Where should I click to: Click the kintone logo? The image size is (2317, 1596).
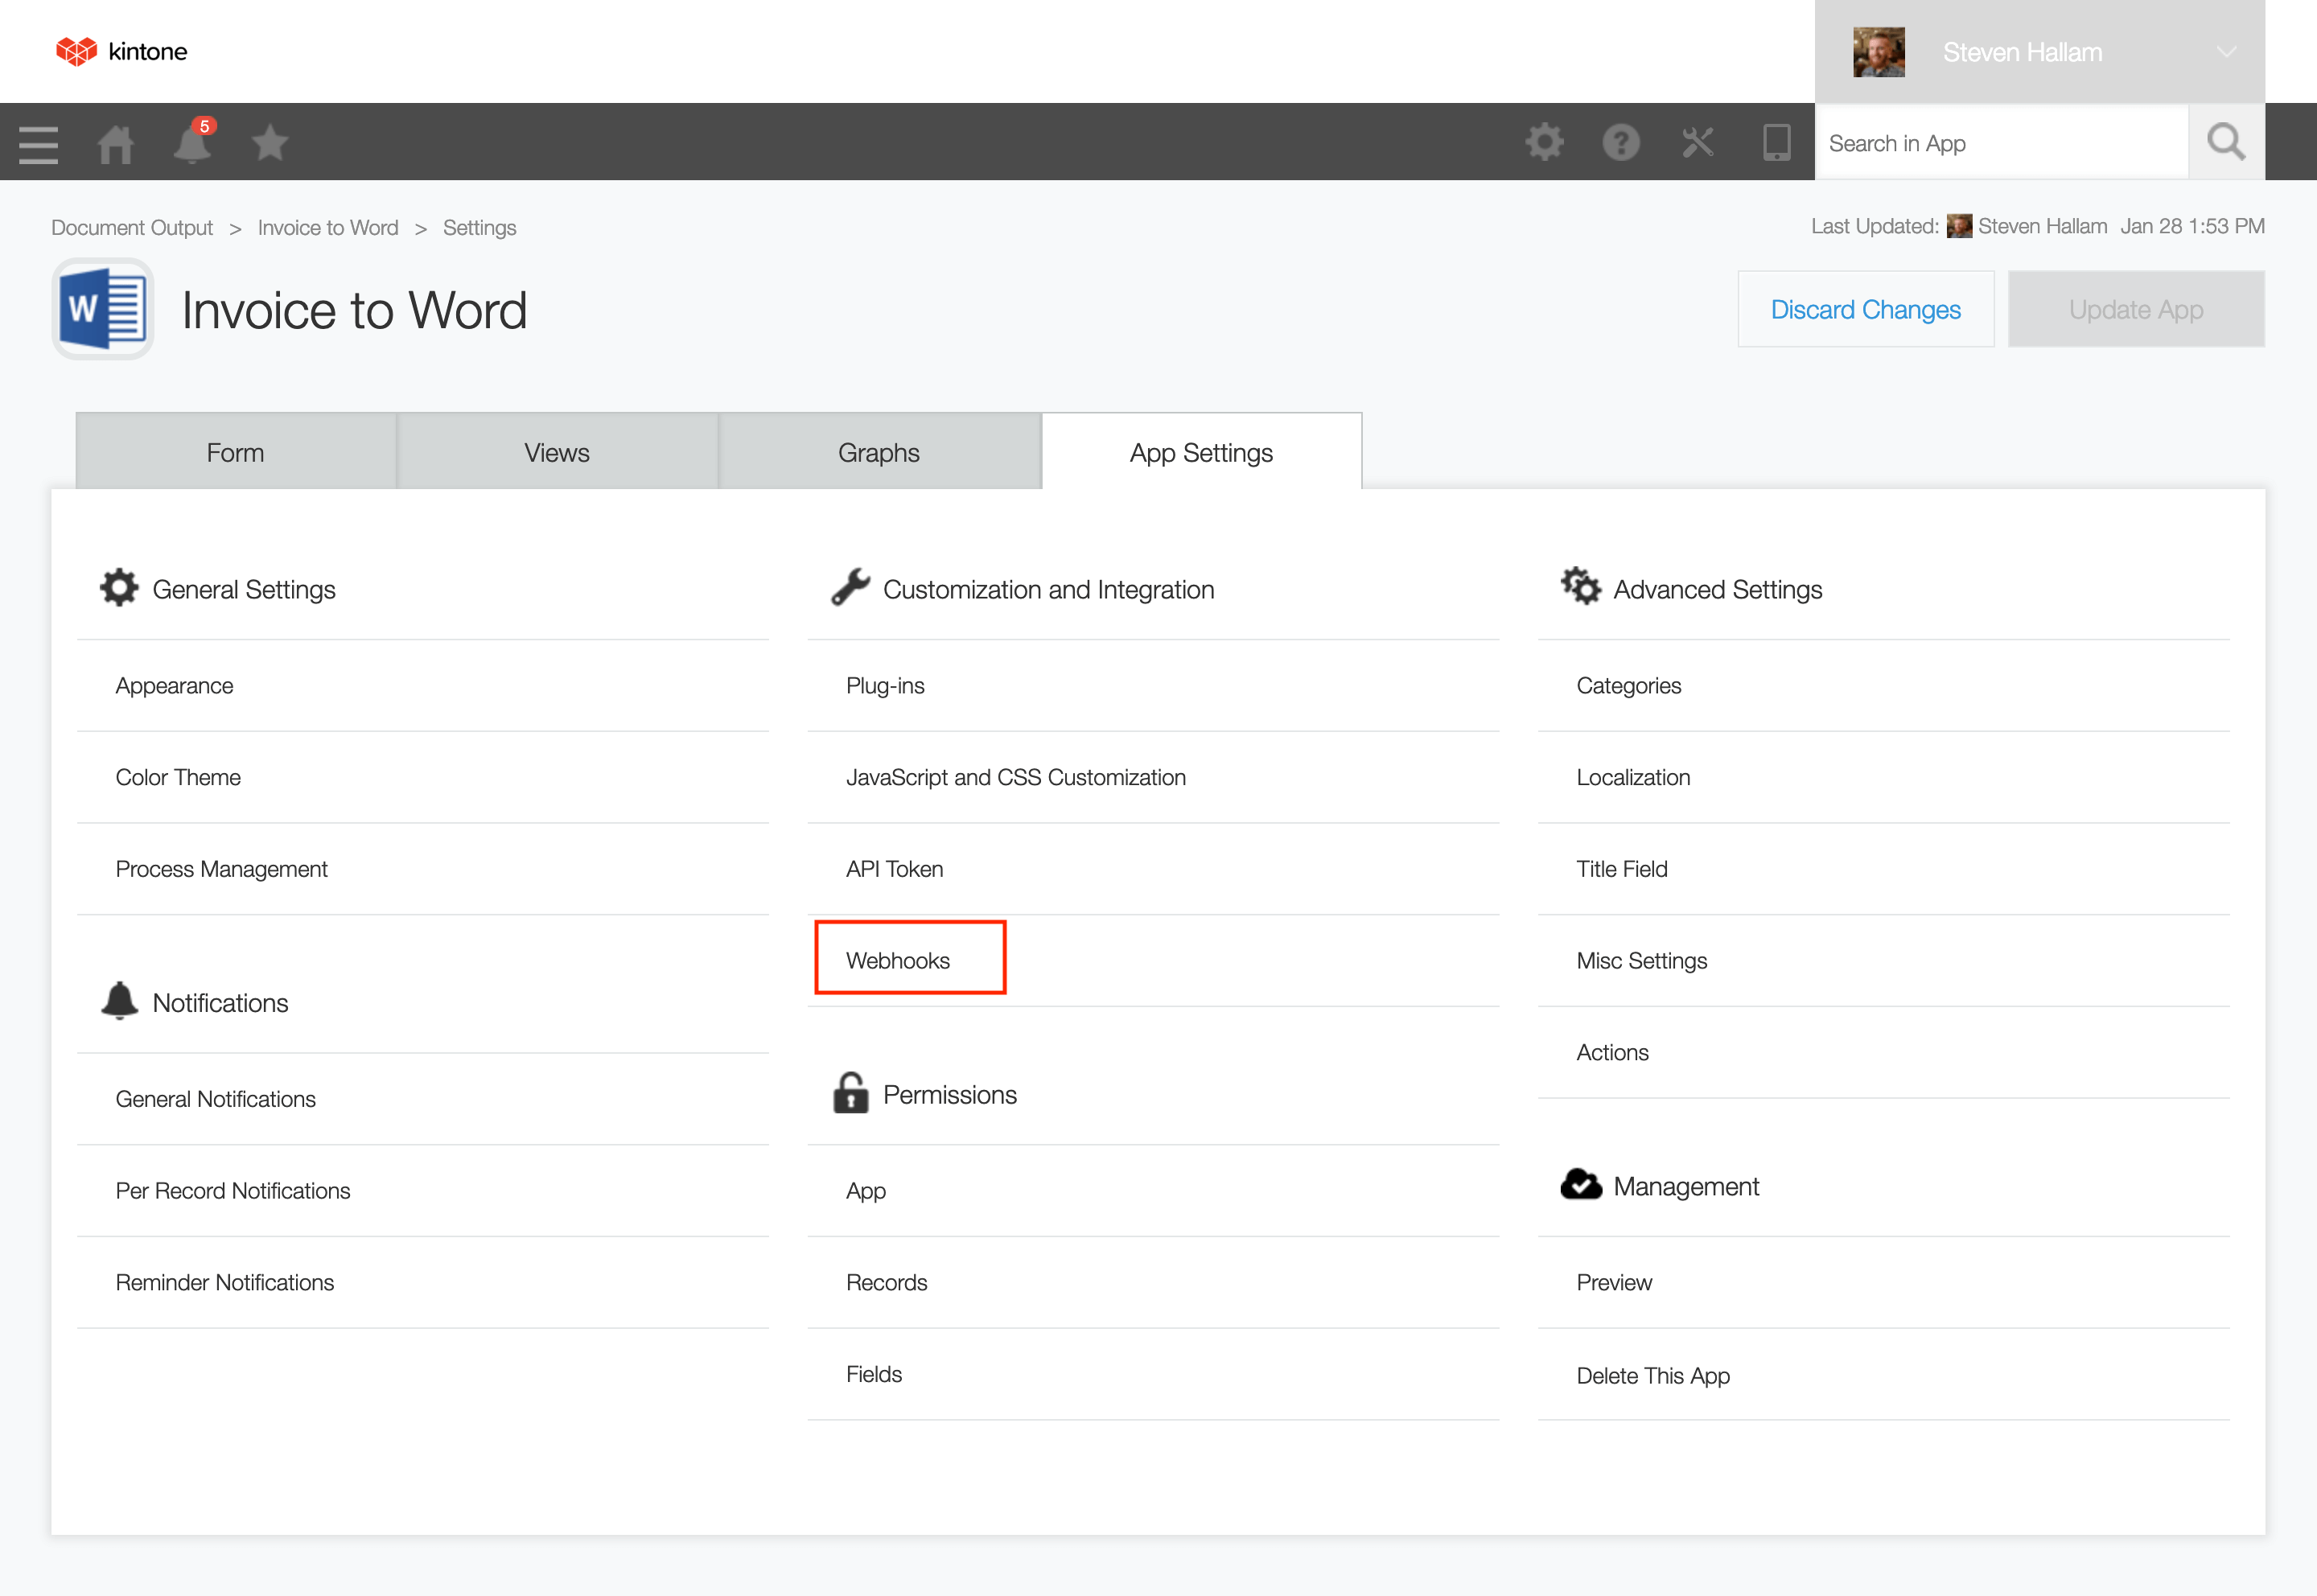(121, 51)
